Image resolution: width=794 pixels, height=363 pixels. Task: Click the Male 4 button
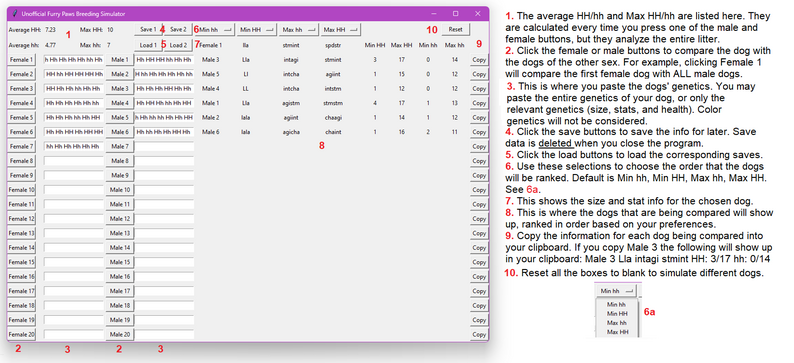click(x=120, y=103)
